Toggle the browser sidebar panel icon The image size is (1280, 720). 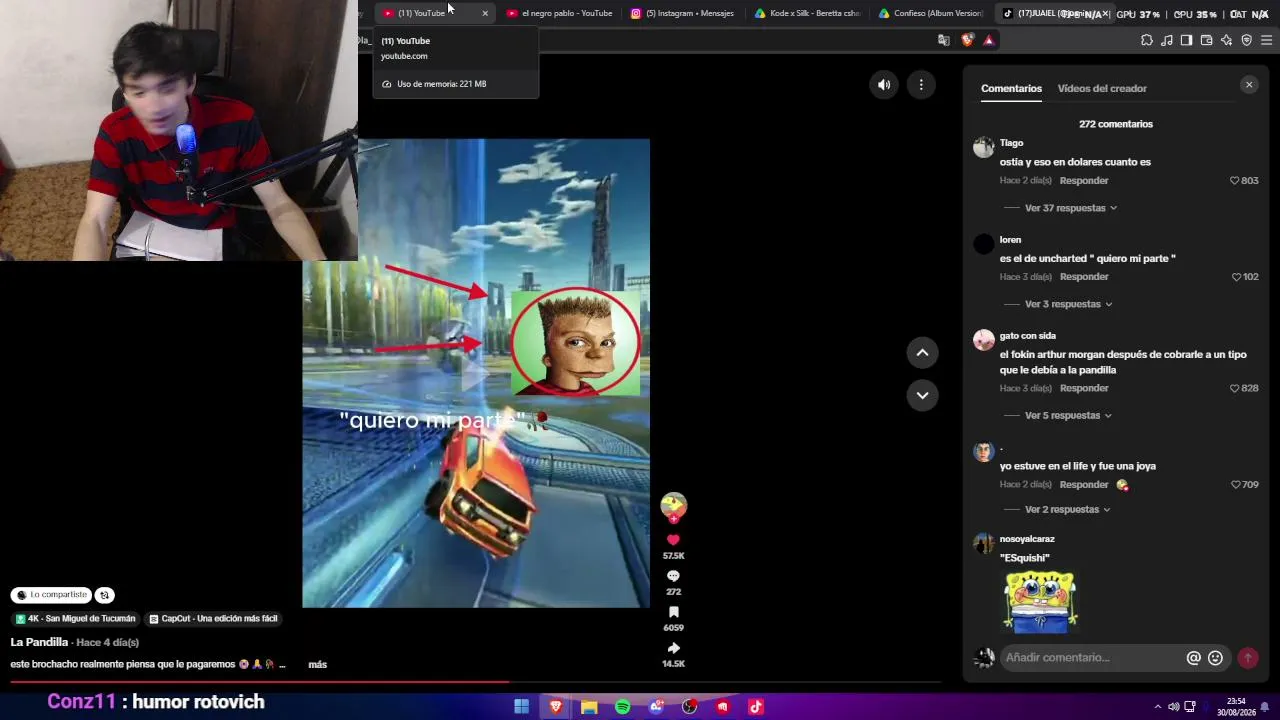tap(1186, 40)
